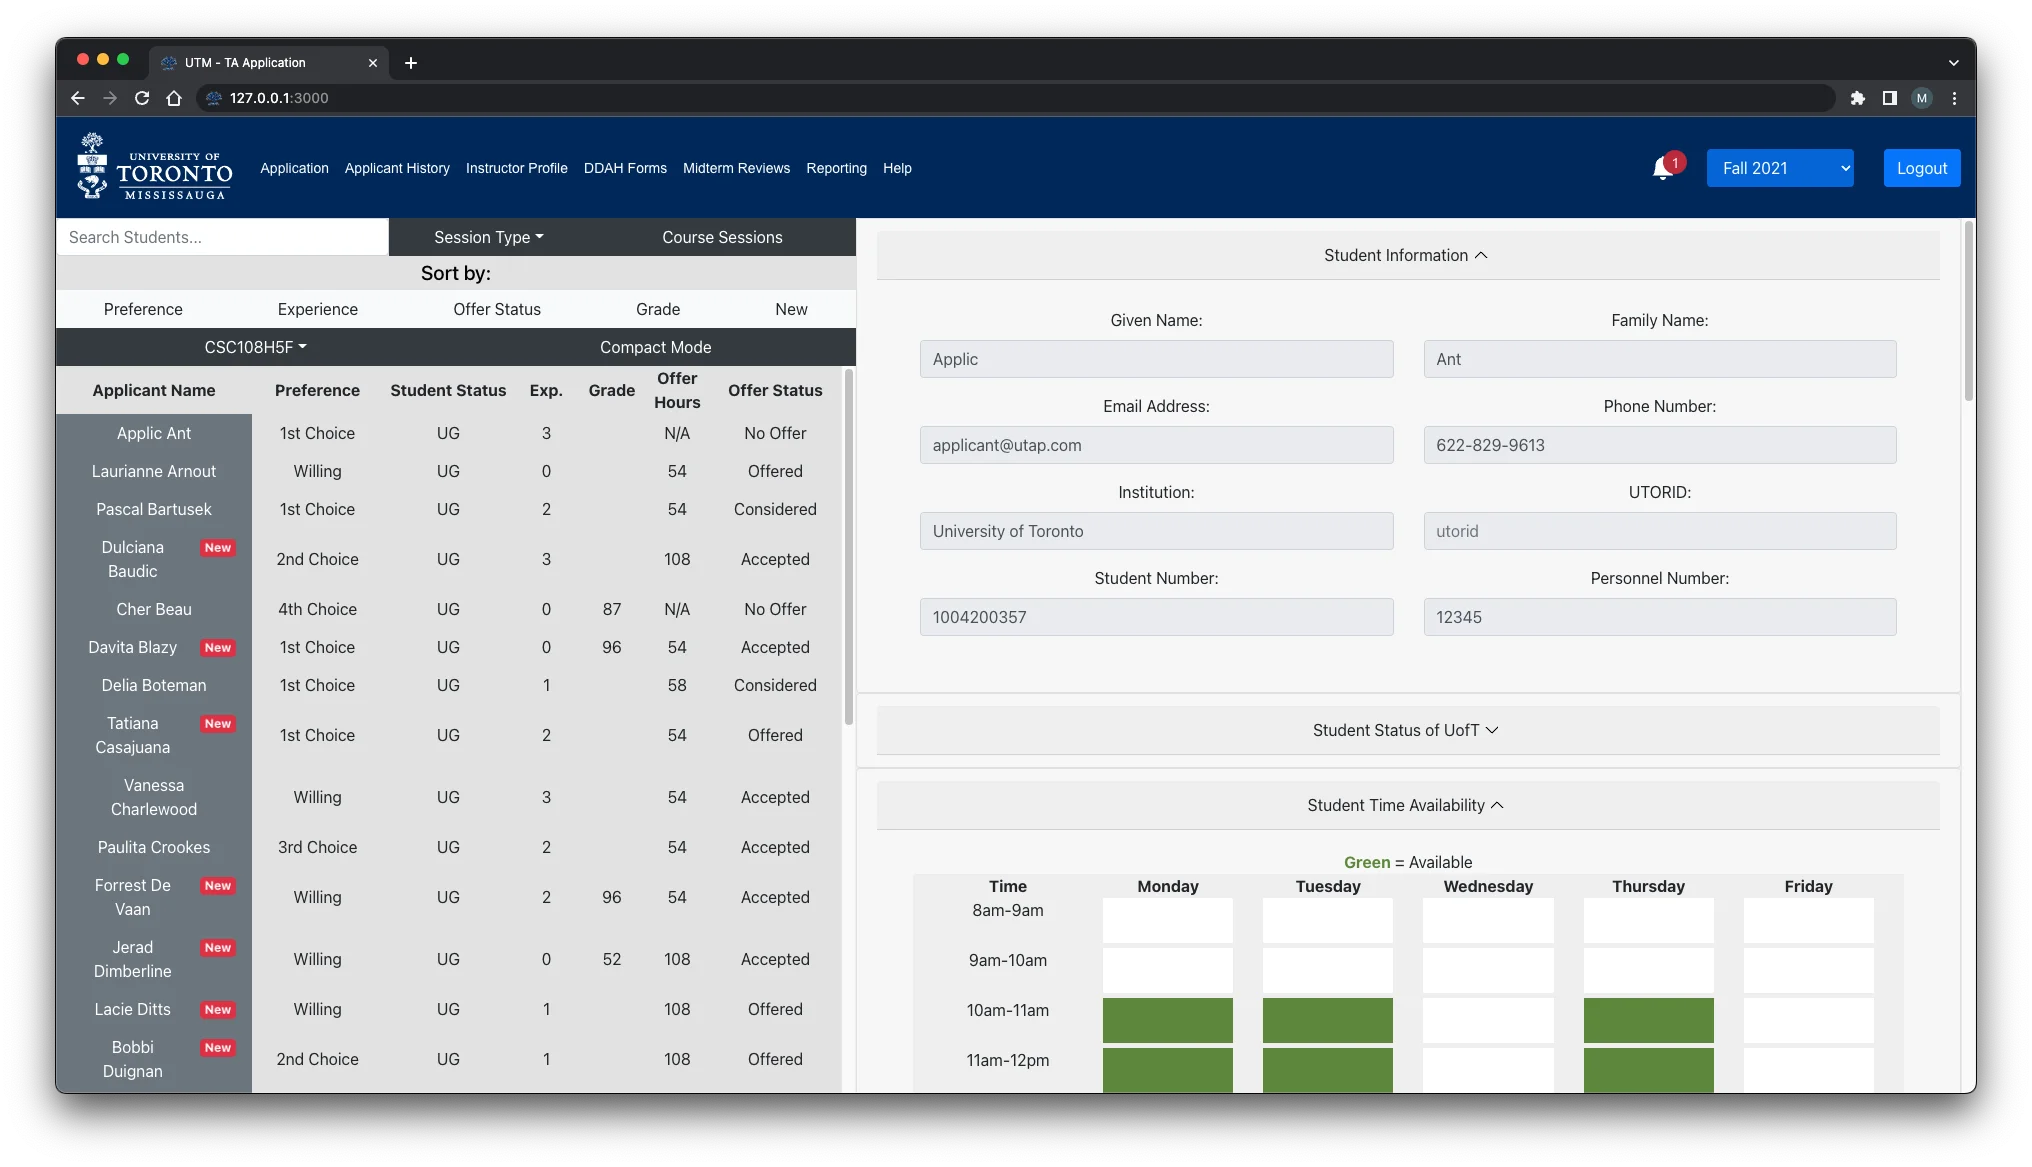Click the browser extensions puzzle icon
2032x1167 pixels.
[1857, 98]
